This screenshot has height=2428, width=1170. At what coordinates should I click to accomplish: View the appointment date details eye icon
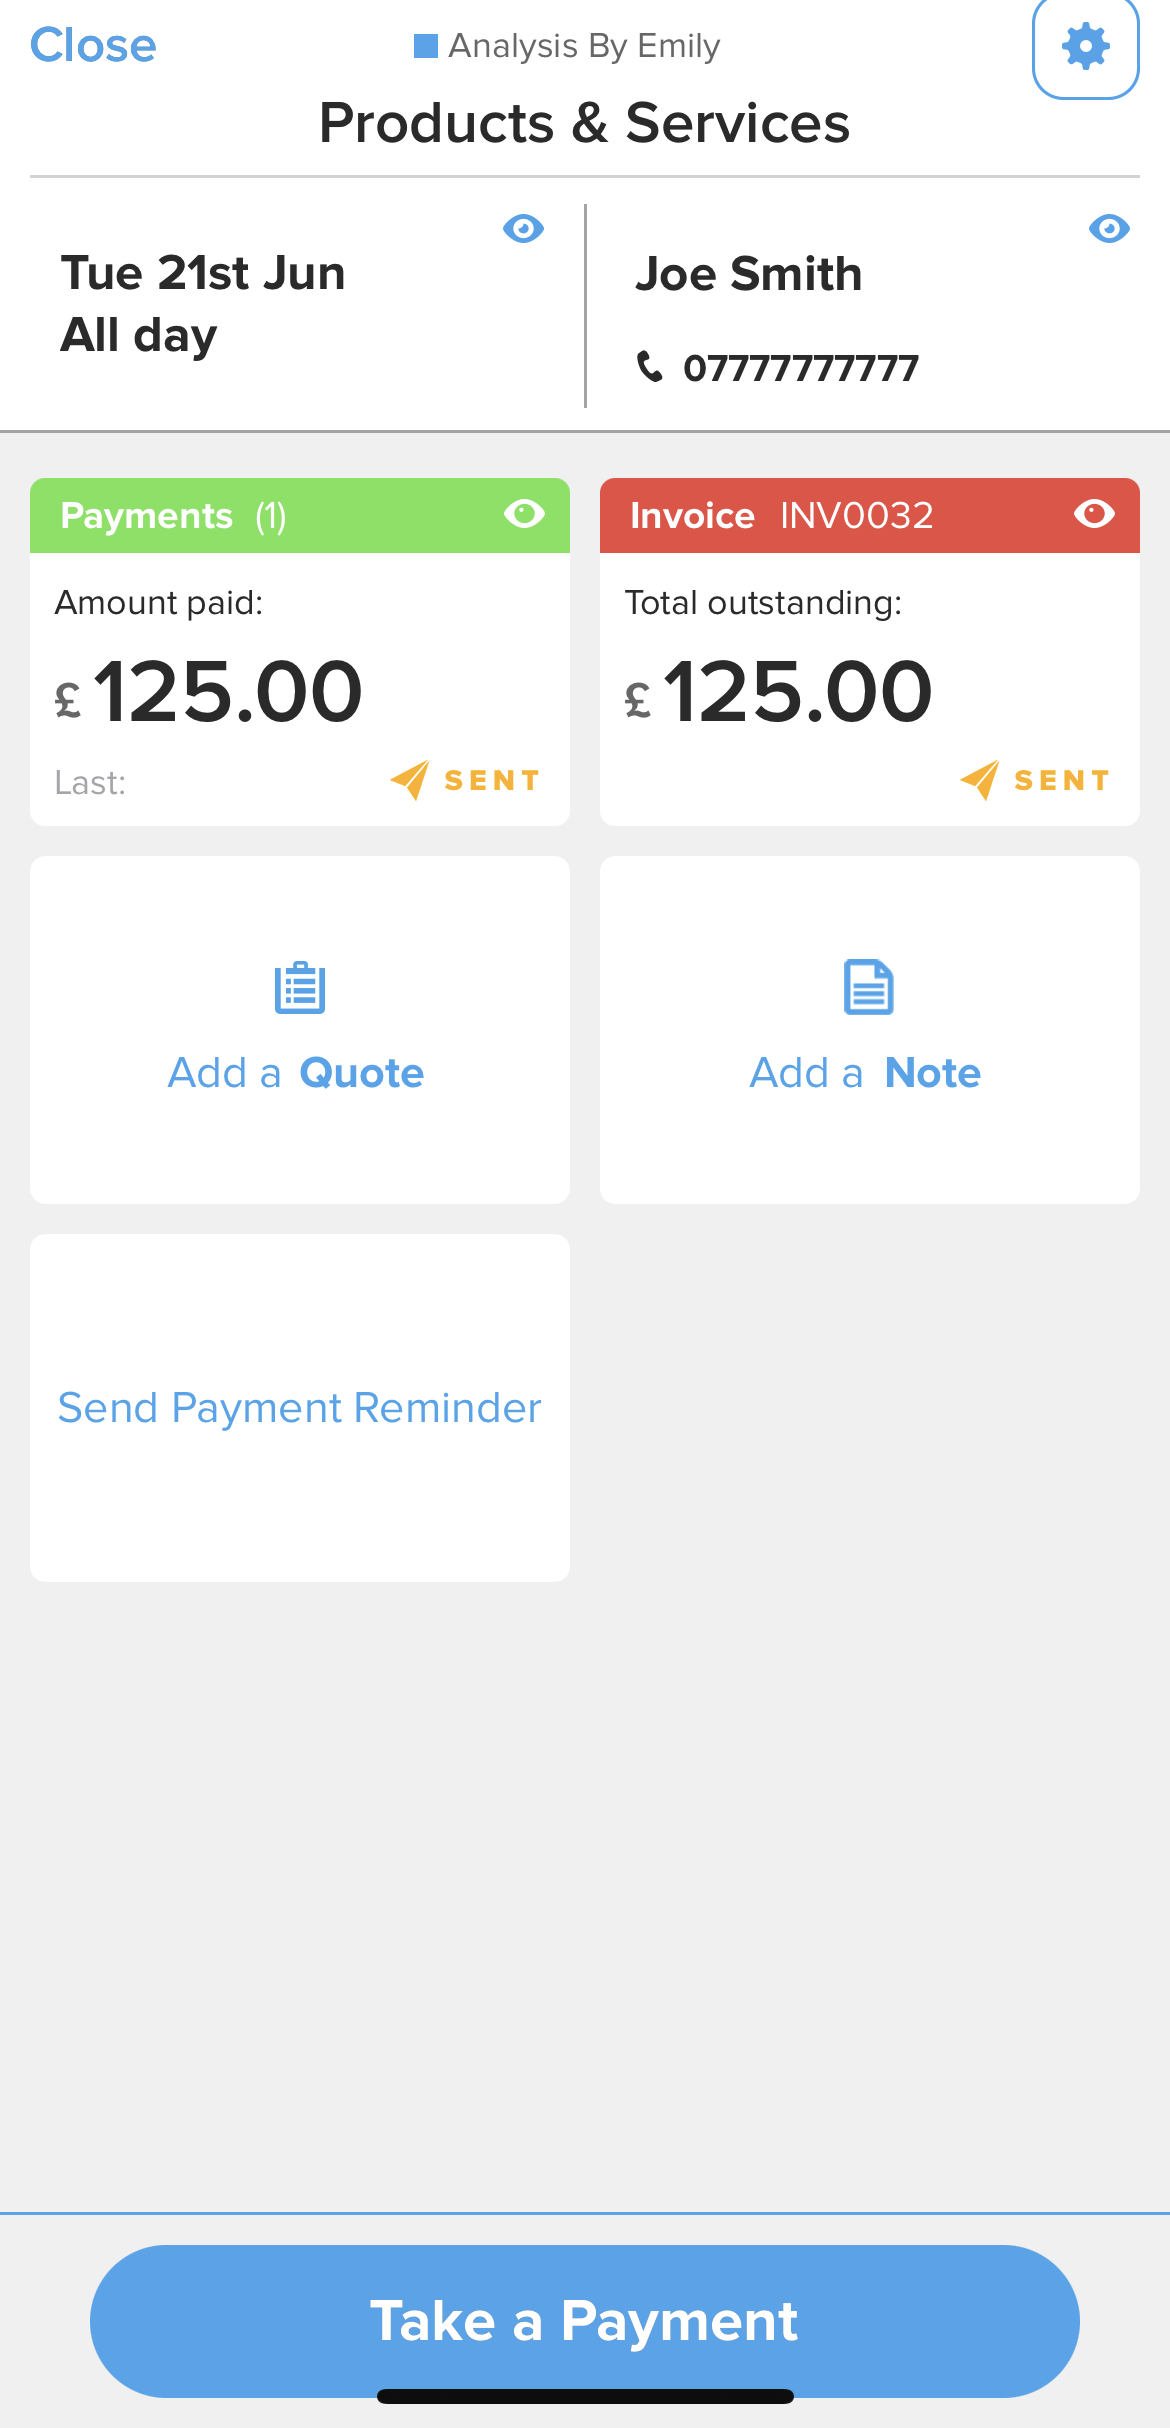tap(523, 229)
